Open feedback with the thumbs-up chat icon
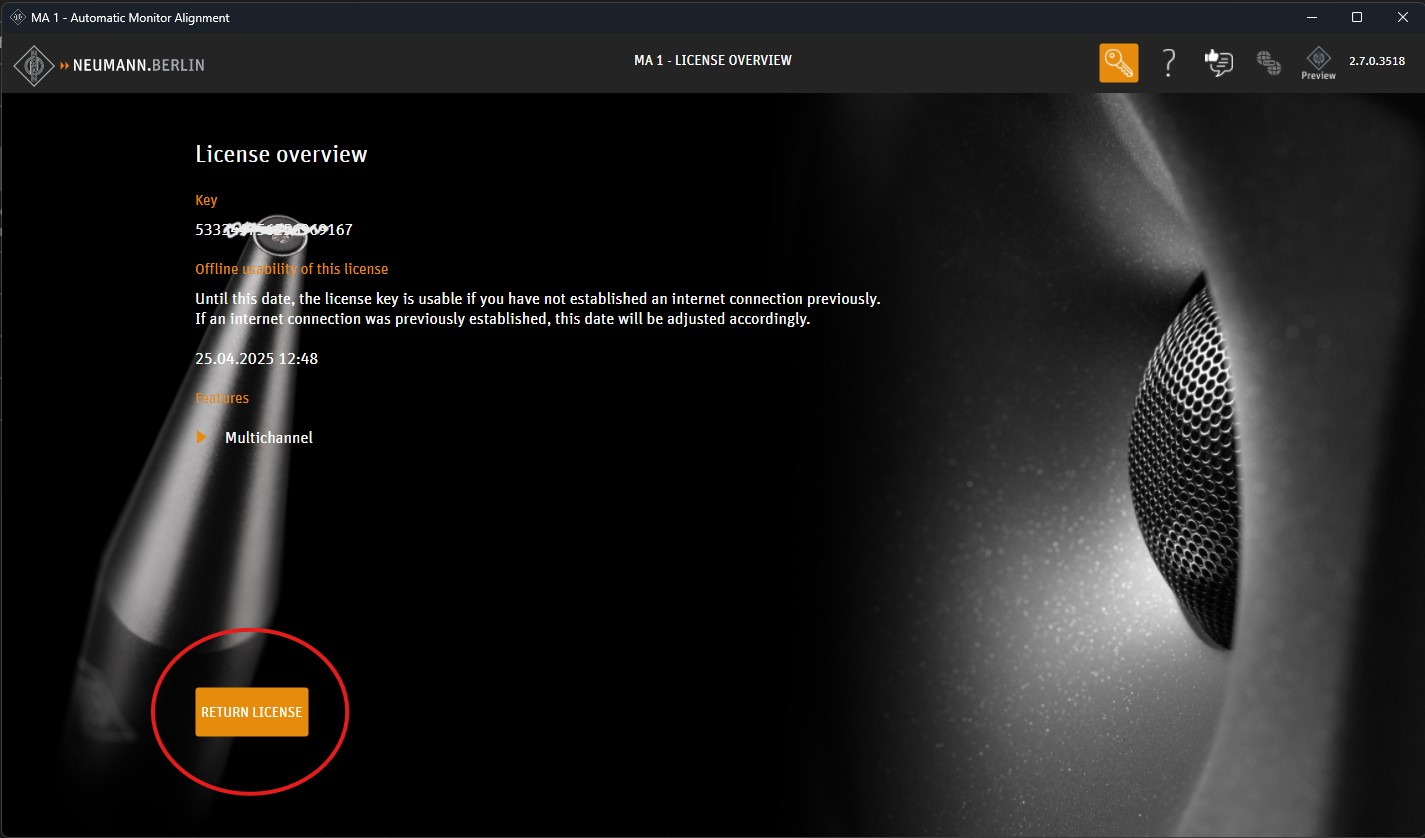1425x838 pixels. pyautogui.click(x=1218, y=63)
